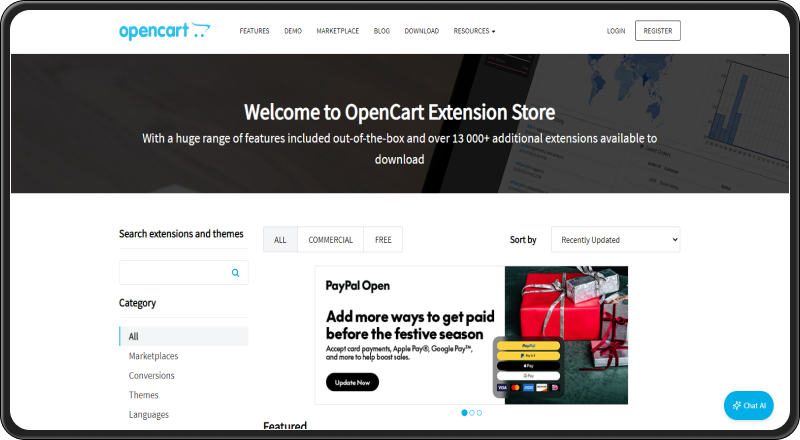Click the search magnifier icon
Image resolution: width=800 pixels, height=440 pixels.
pos(236,273)
